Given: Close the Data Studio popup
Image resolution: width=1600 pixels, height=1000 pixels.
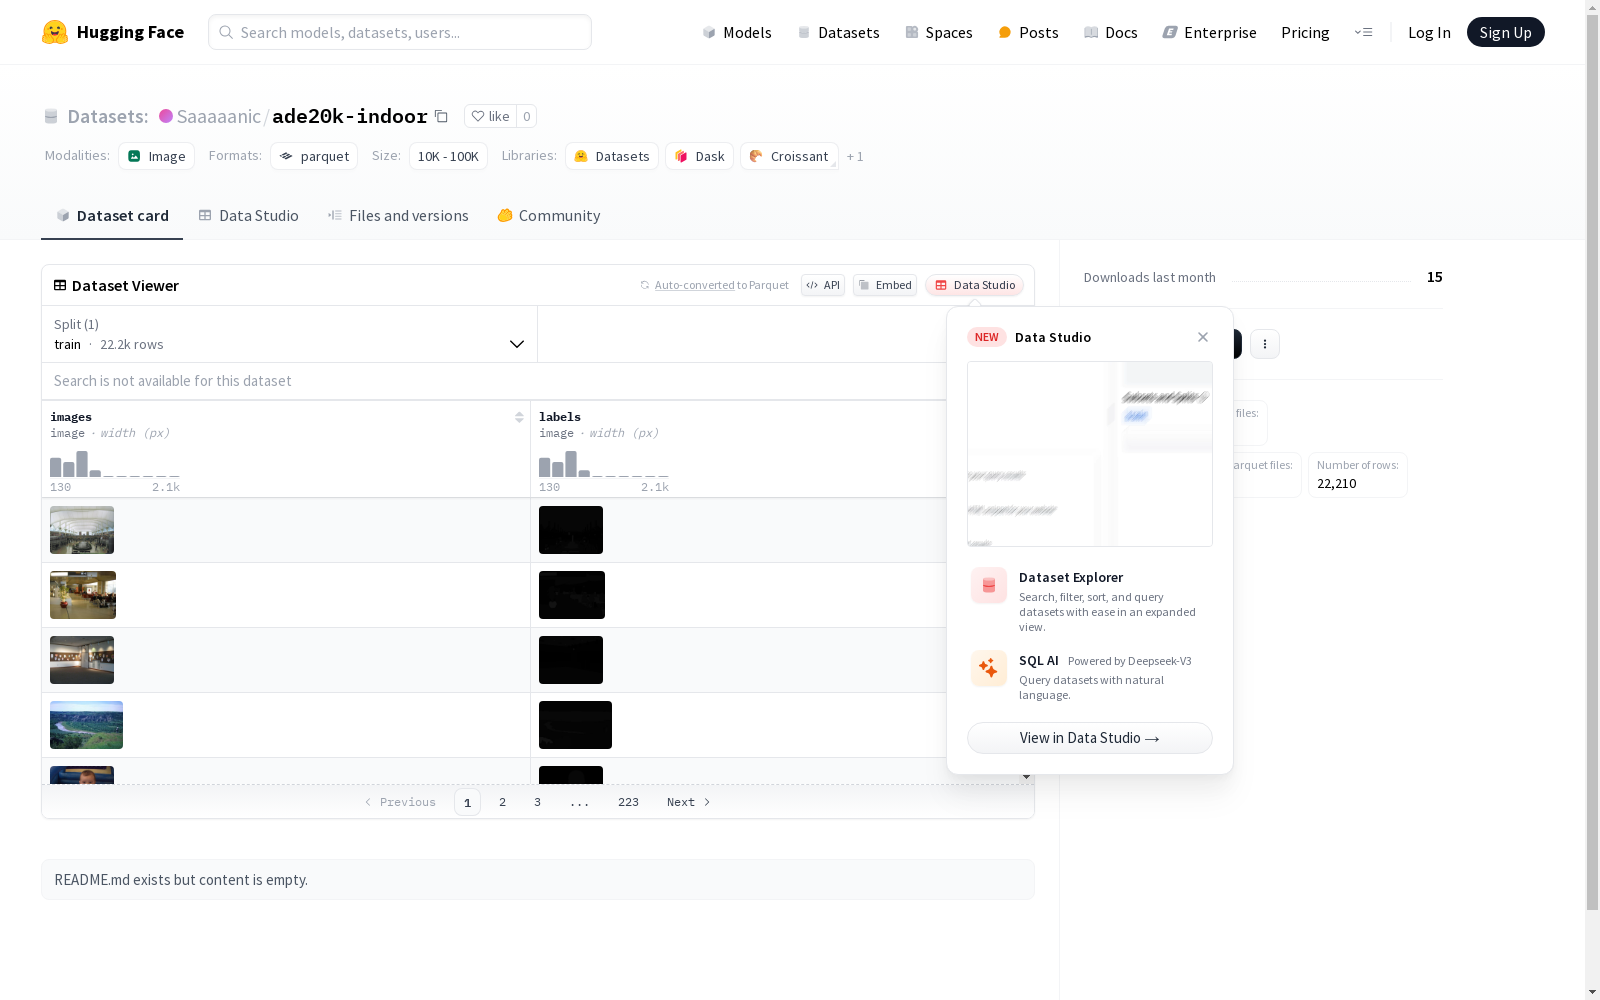Looking at the screenshot, I should (1203, 337).
